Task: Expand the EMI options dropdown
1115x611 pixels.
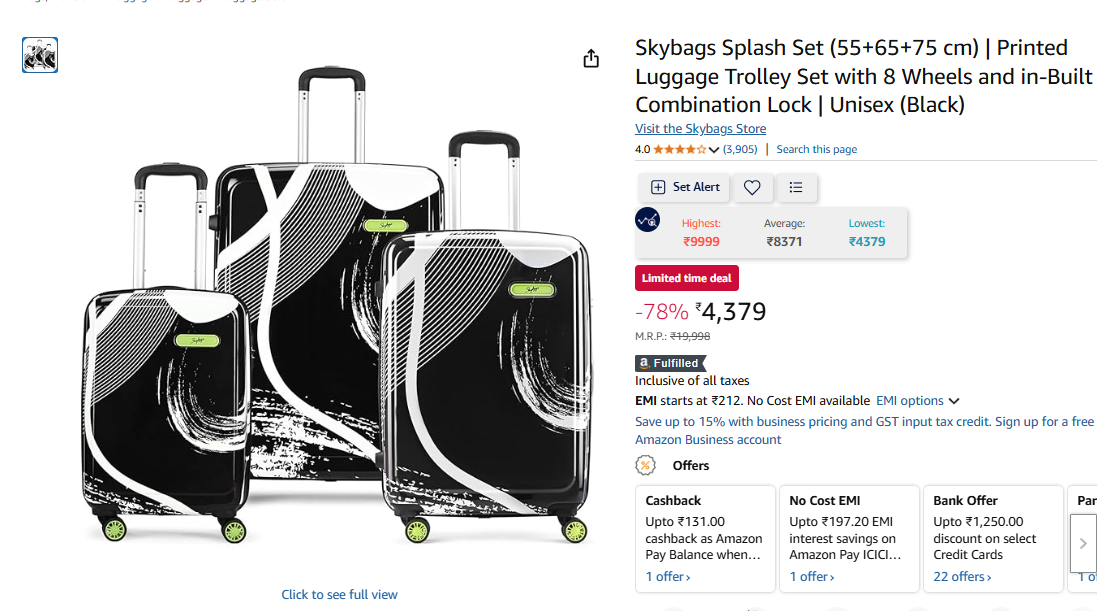Action: click(x=917, y=400)
